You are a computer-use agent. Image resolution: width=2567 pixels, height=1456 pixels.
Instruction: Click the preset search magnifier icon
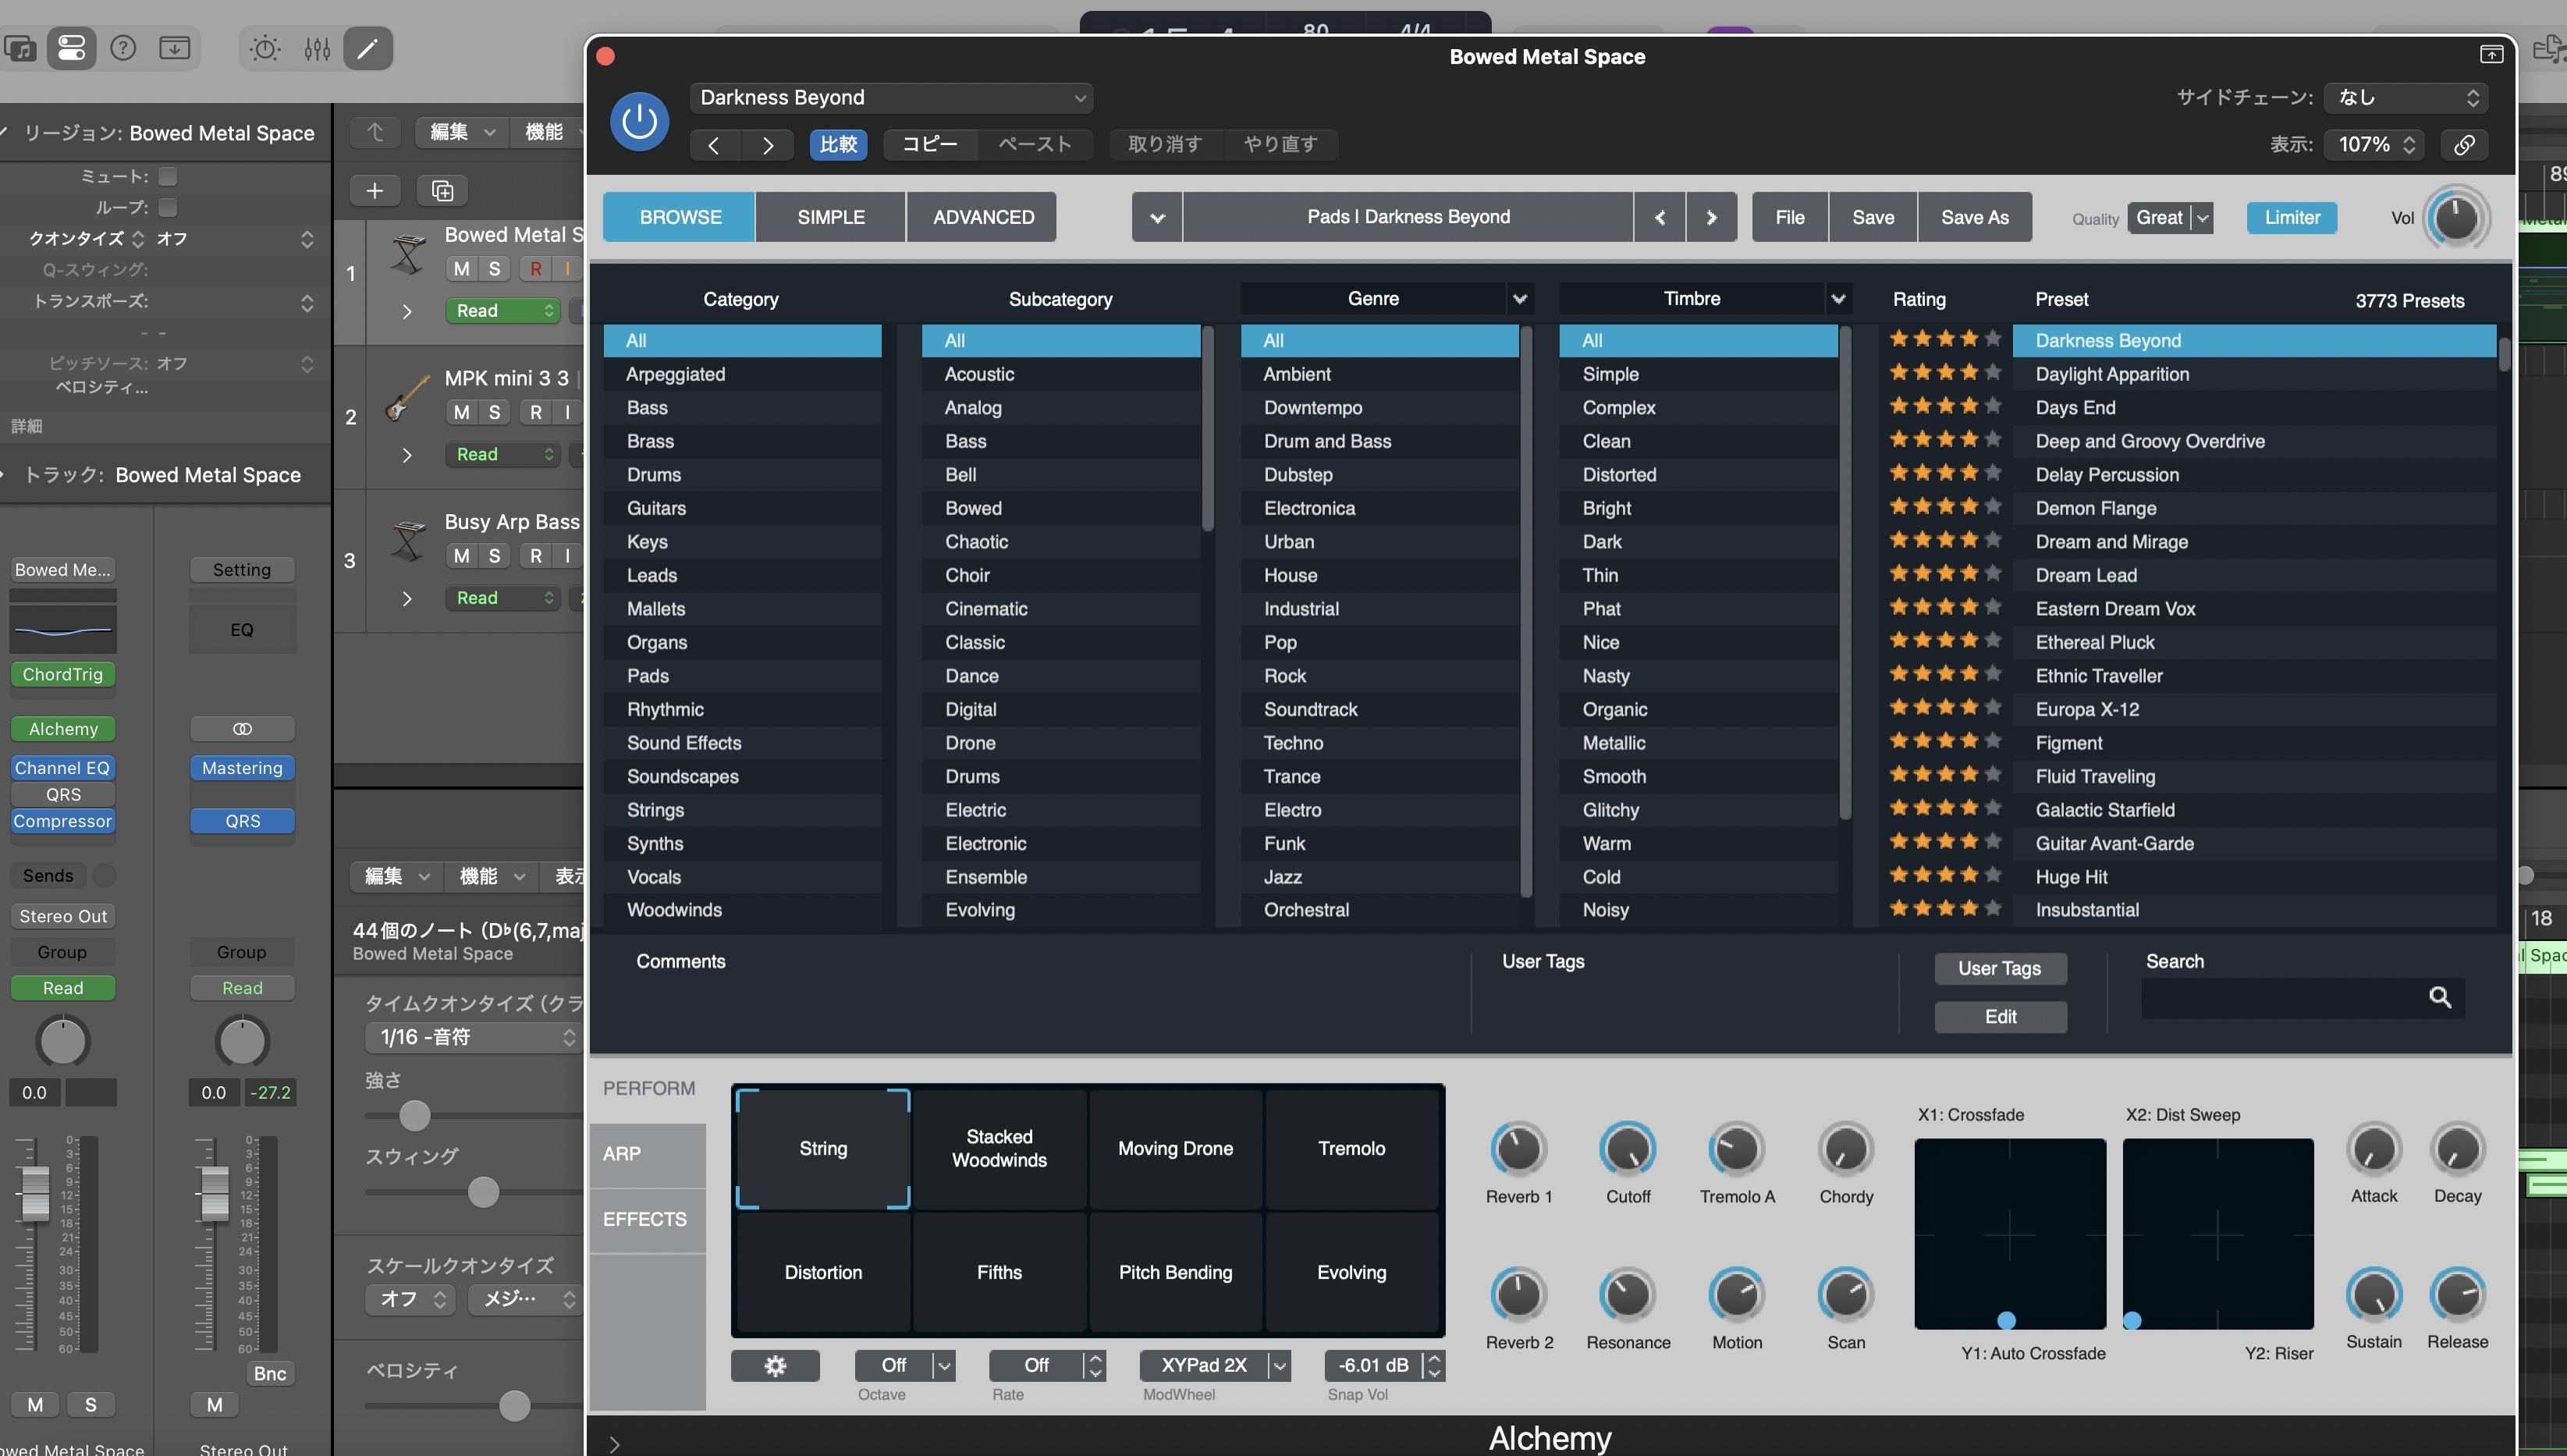tap(2439, 997)
